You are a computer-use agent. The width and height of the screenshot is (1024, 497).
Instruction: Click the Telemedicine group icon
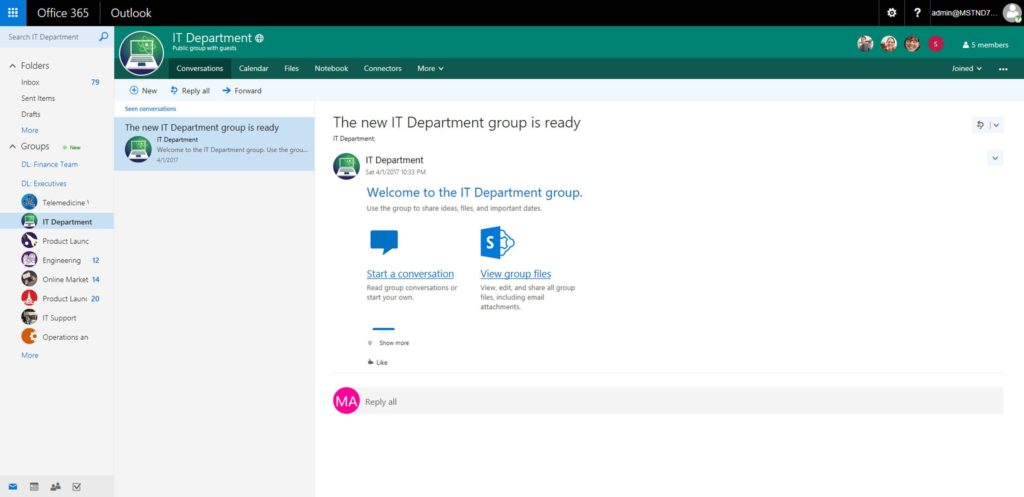29,202
